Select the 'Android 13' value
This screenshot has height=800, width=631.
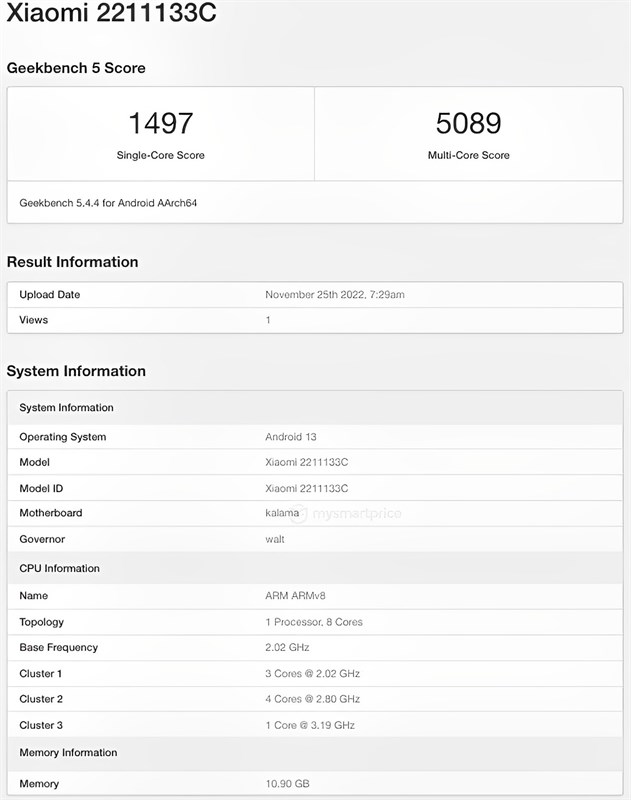pyautogui.click(x=291, y=437)
